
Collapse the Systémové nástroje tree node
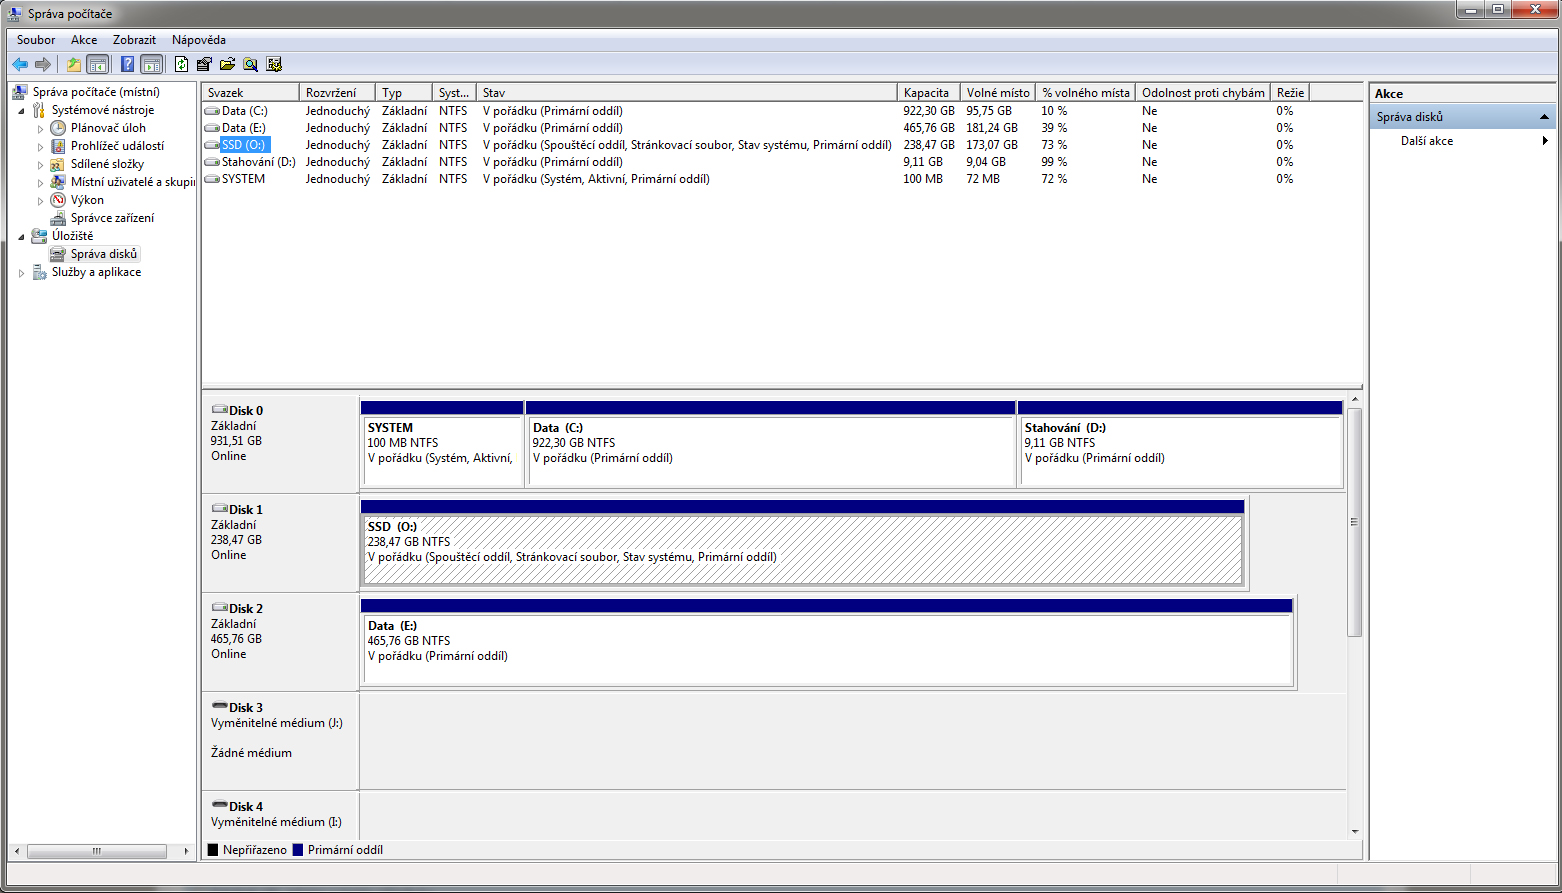point(21,111)
